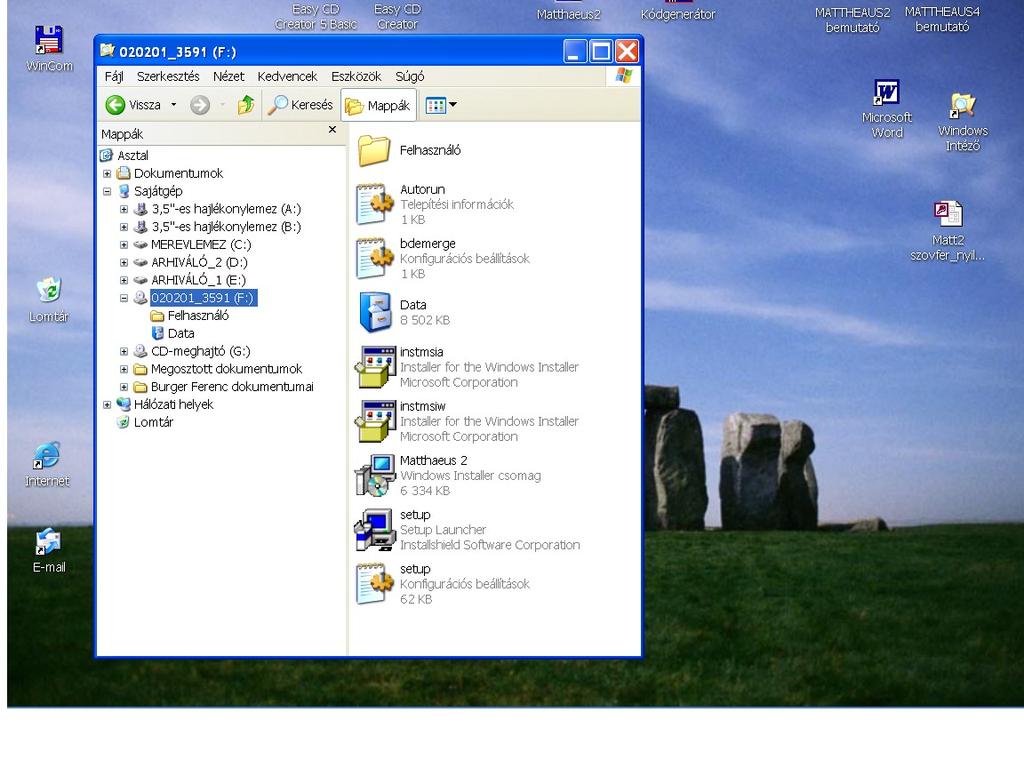
Task: Collapse the 020201_3591 (F:) tree node
Action: pos(124,298)
